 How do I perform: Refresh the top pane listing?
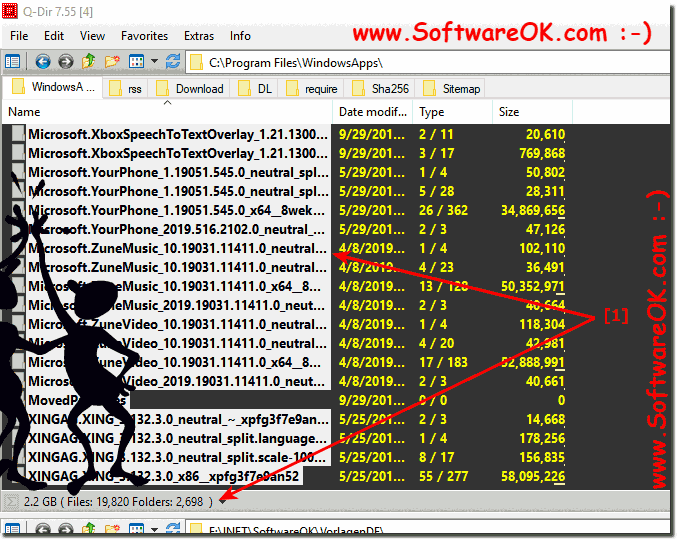pos(173,62)
